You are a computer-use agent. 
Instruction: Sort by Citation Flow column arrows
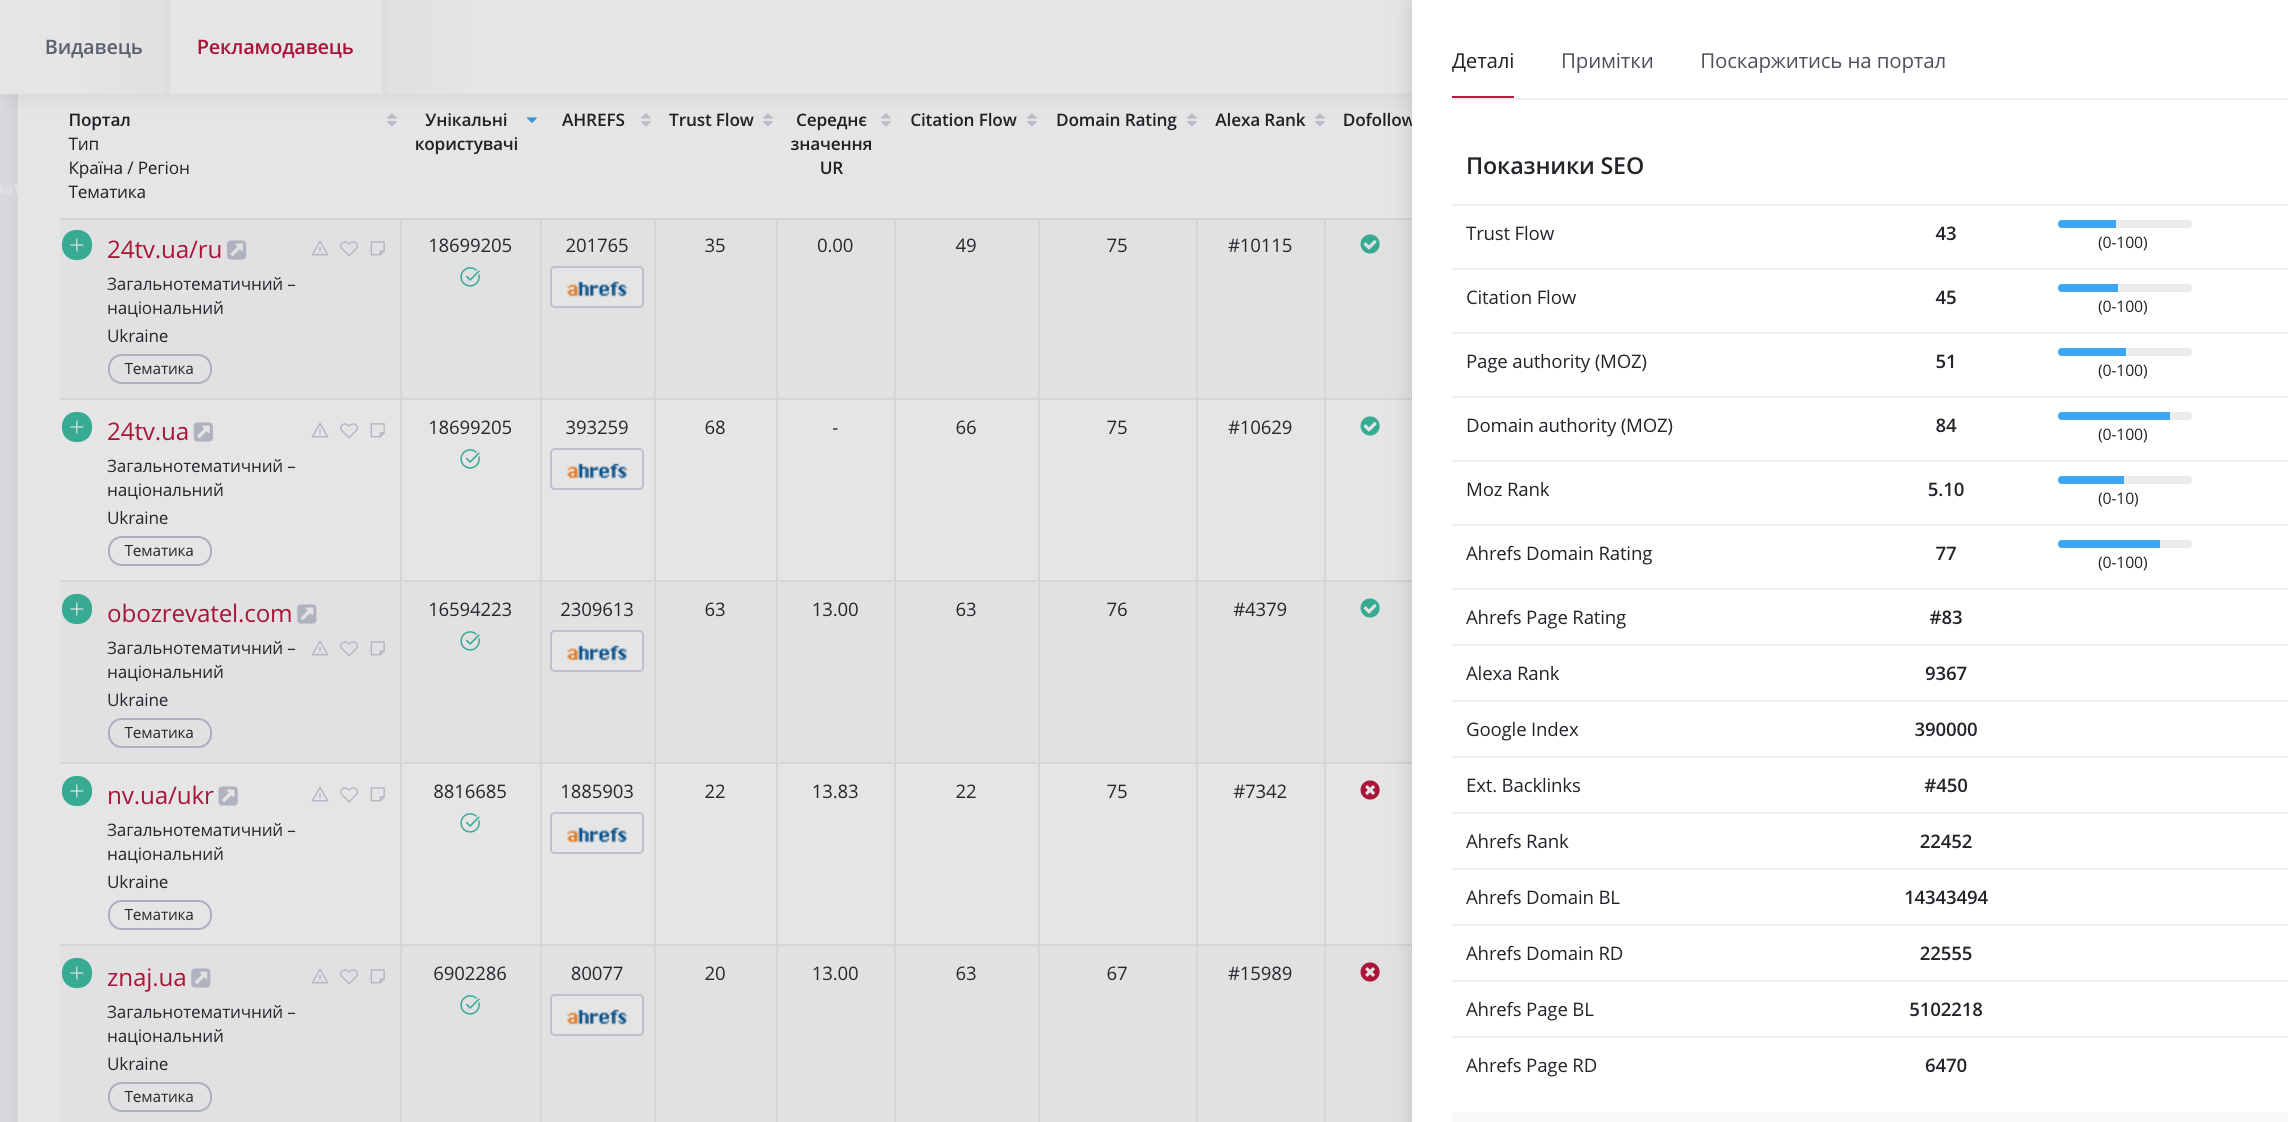[1032, 120]
